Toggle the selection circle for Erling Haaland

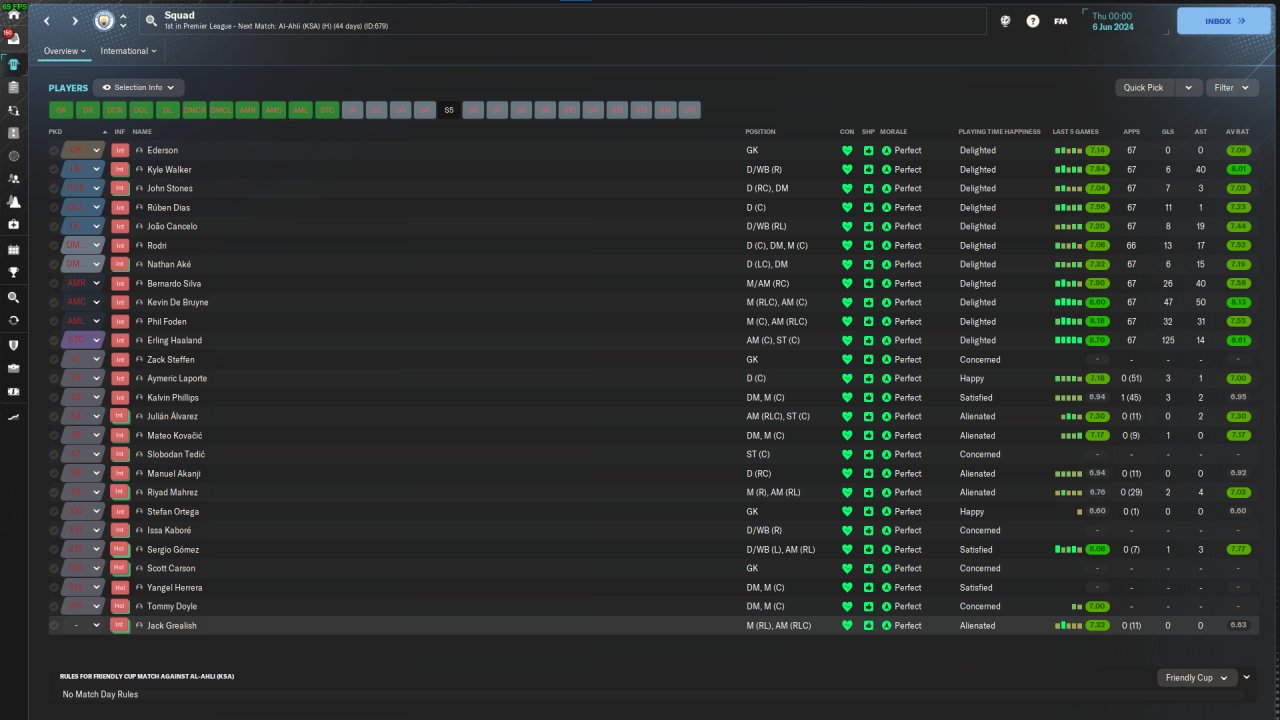point(53,340)
